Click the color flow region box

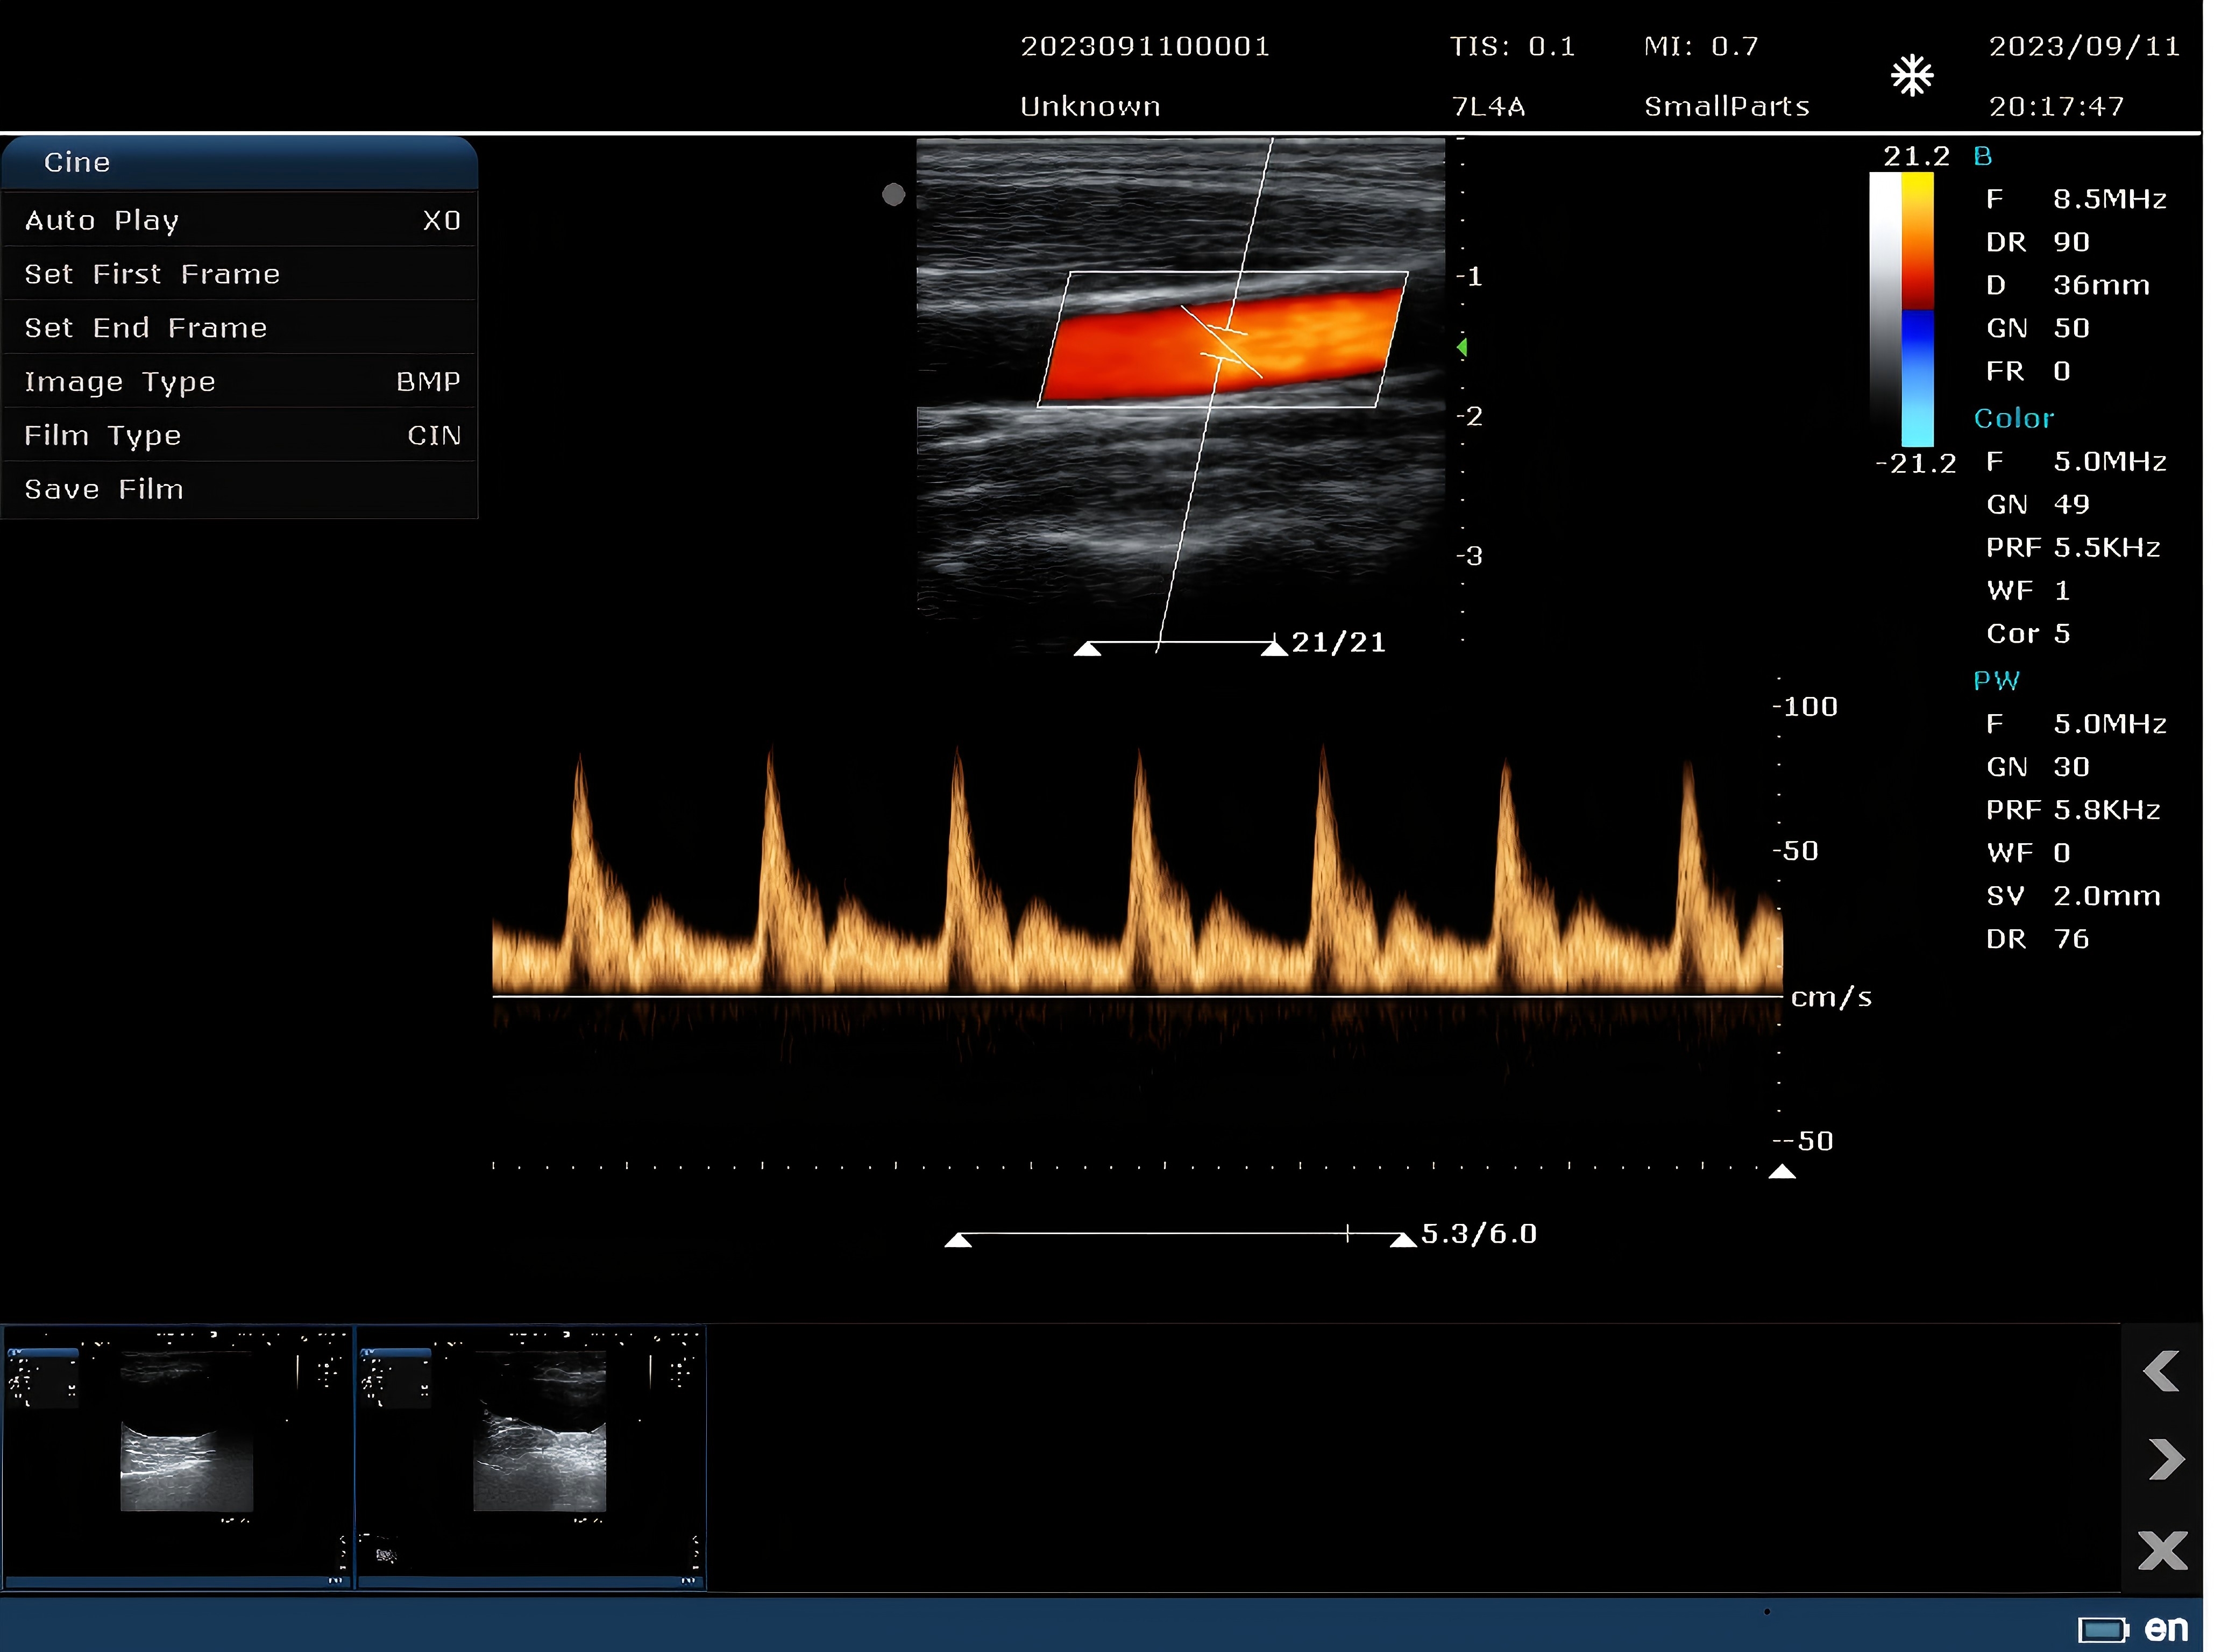[x=1222, y=339]
